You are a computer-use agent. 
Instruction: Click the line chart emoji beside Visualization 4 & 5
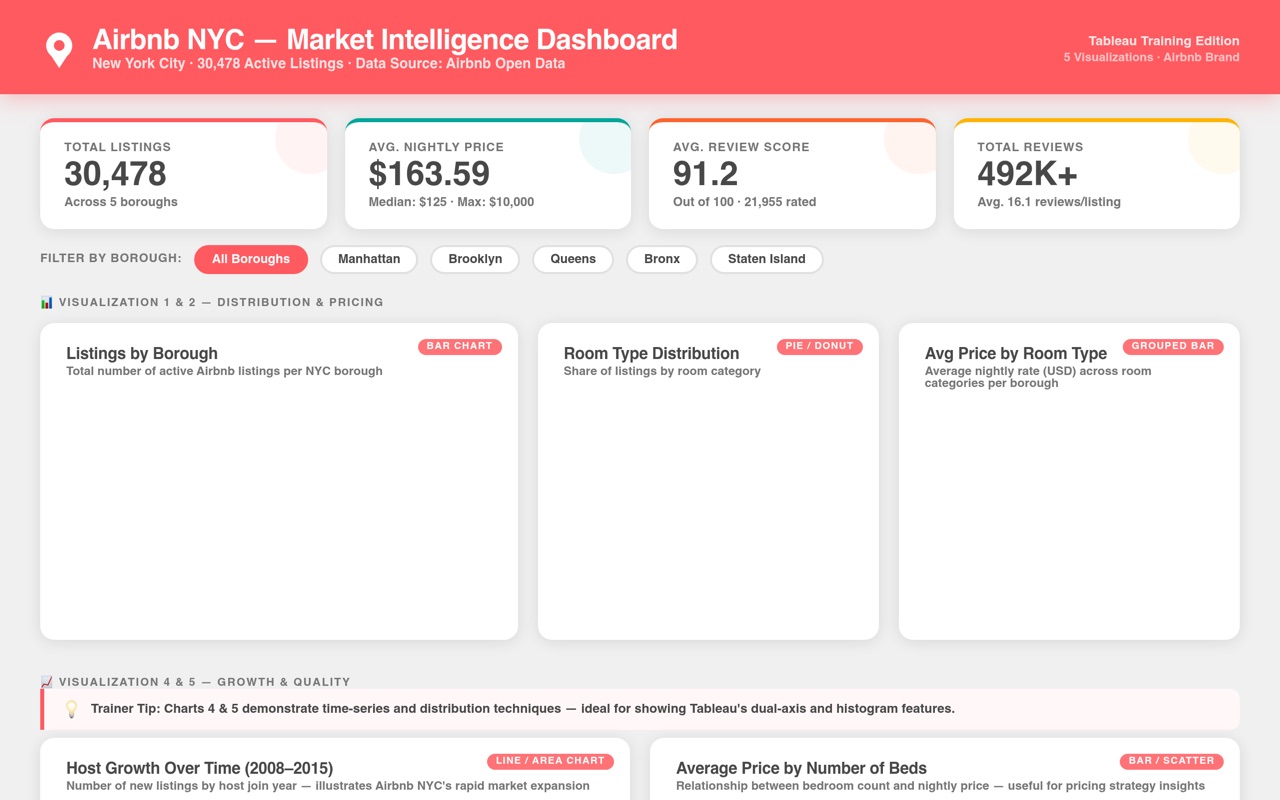pos(46,682)
